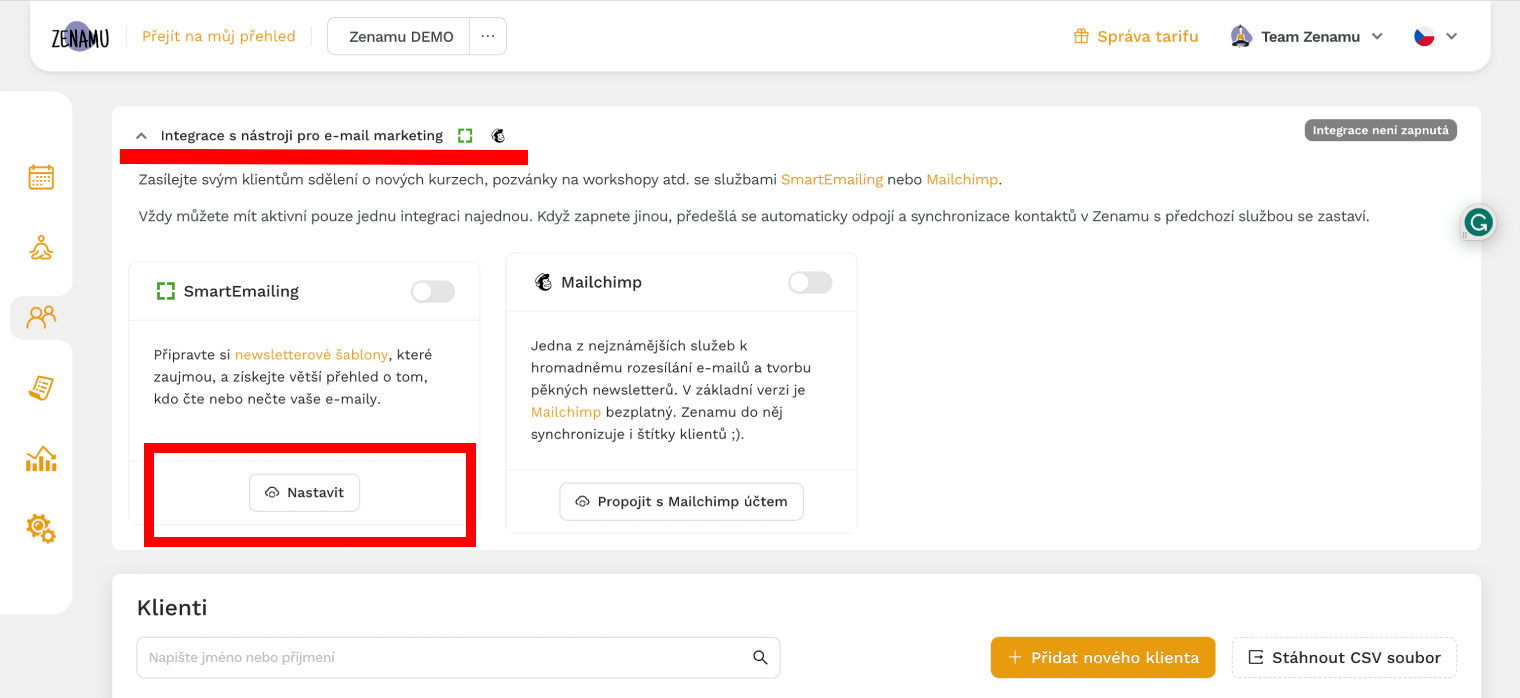Click SmartEmailing logo in its card
Viewport: 1520px width, 698px height.
[166, 291]
